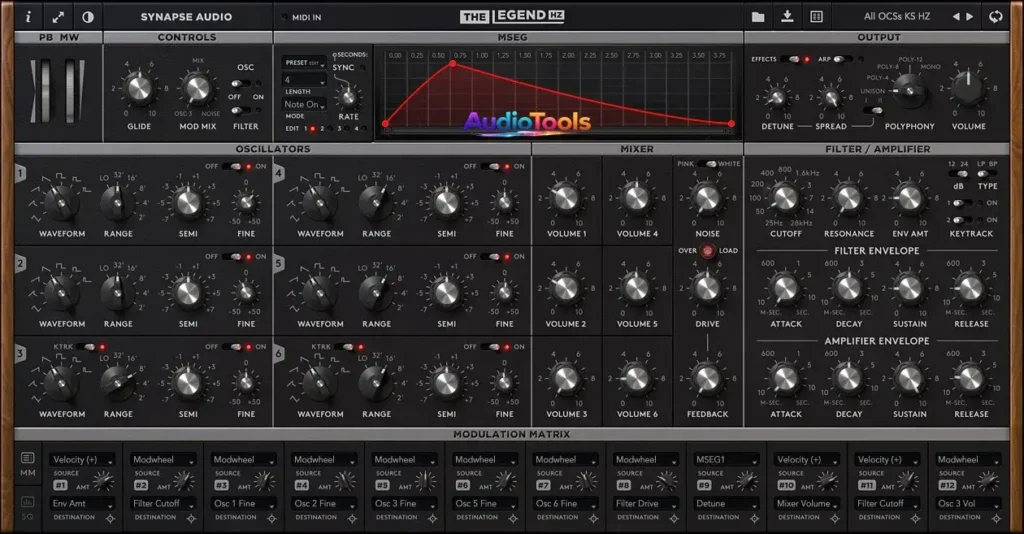Viewport: 1024px width, 534px height.
Task: Click the filter CUTOFF knob
Action: tap(785, 198)
